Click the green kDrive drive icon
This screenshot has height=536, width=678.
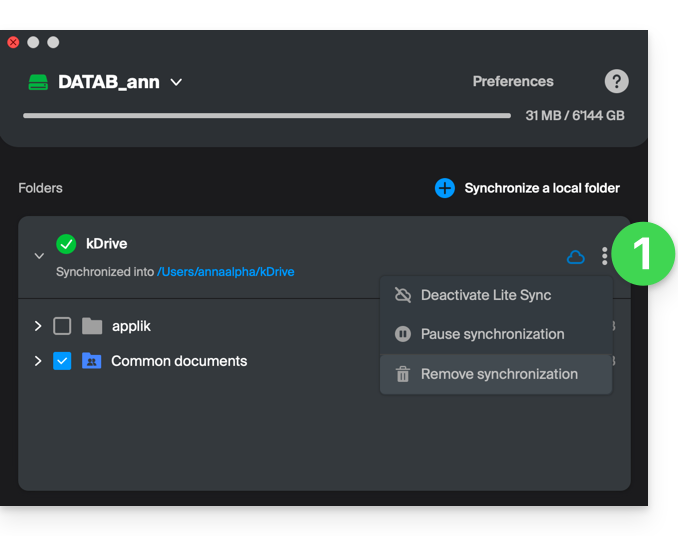pos(38,82)
